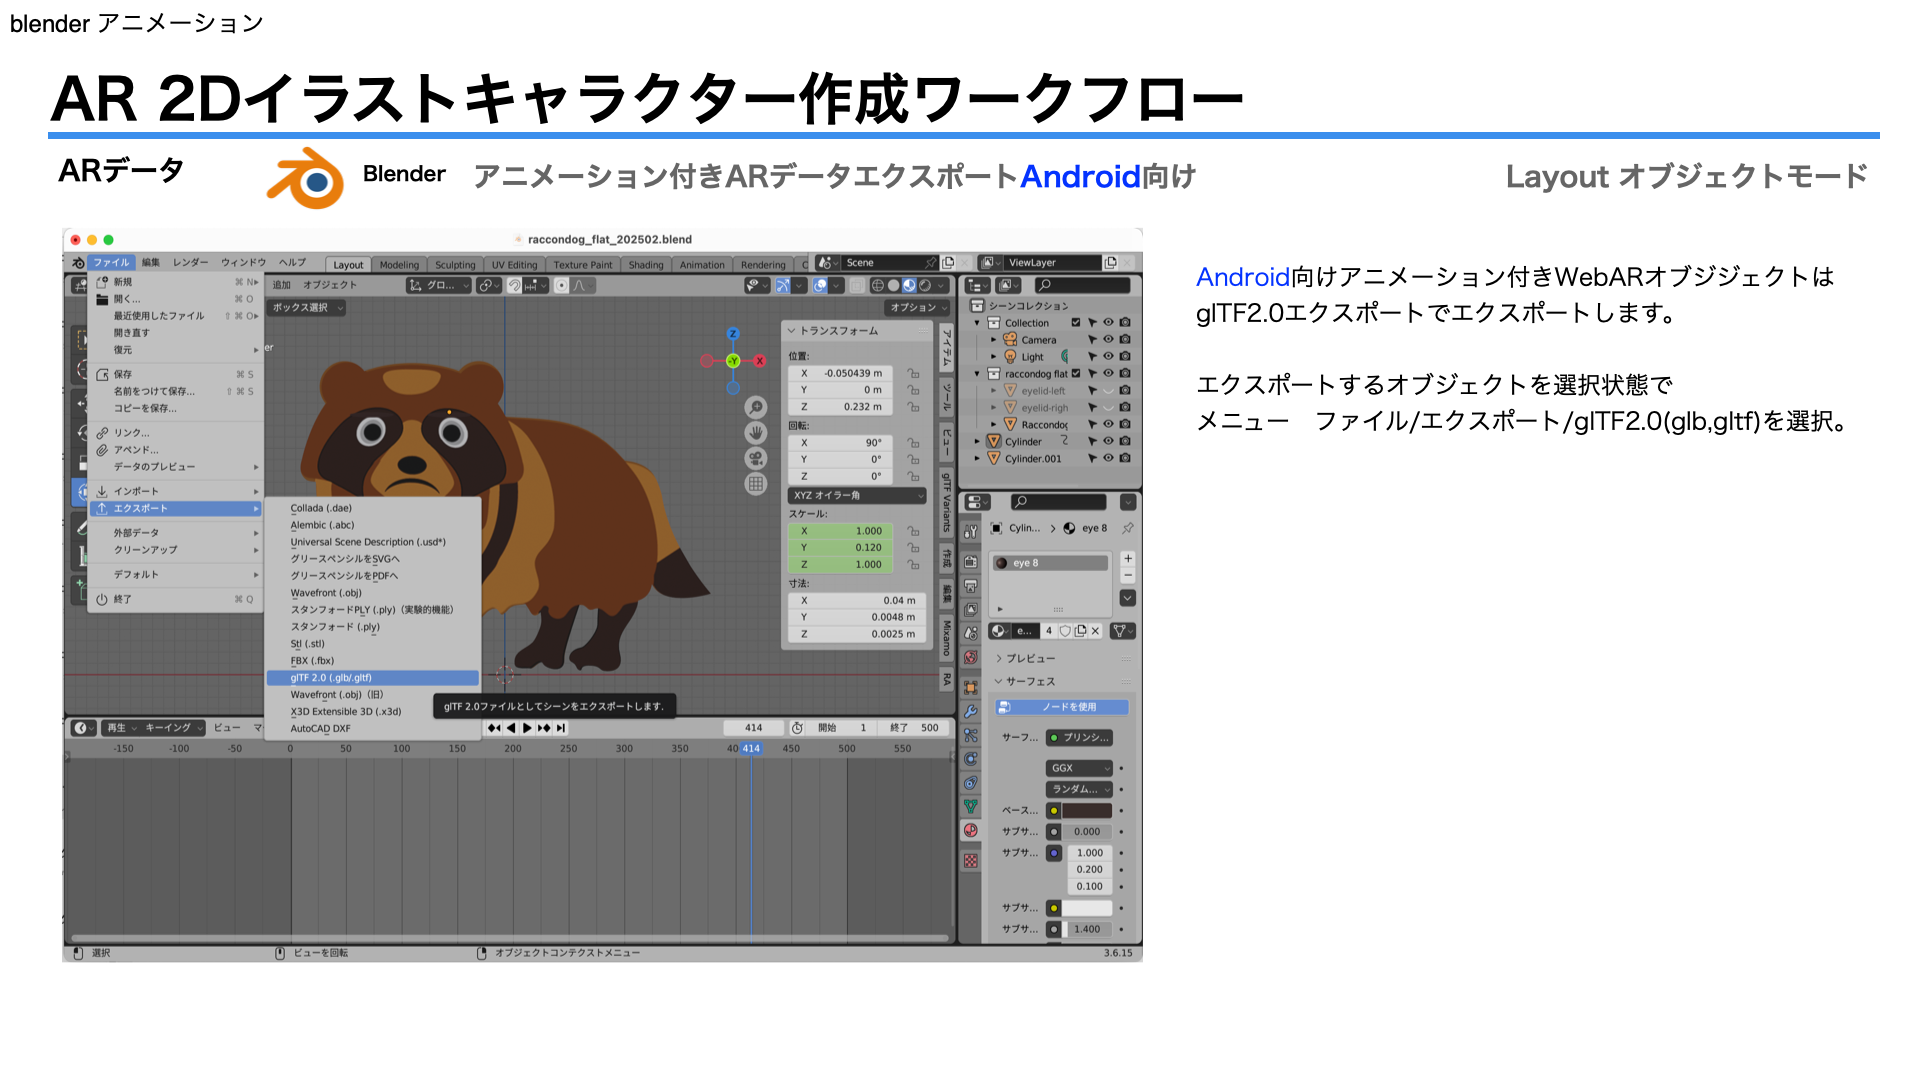
Task: Open インポート submenu in File menu
Action: (176, 492)
